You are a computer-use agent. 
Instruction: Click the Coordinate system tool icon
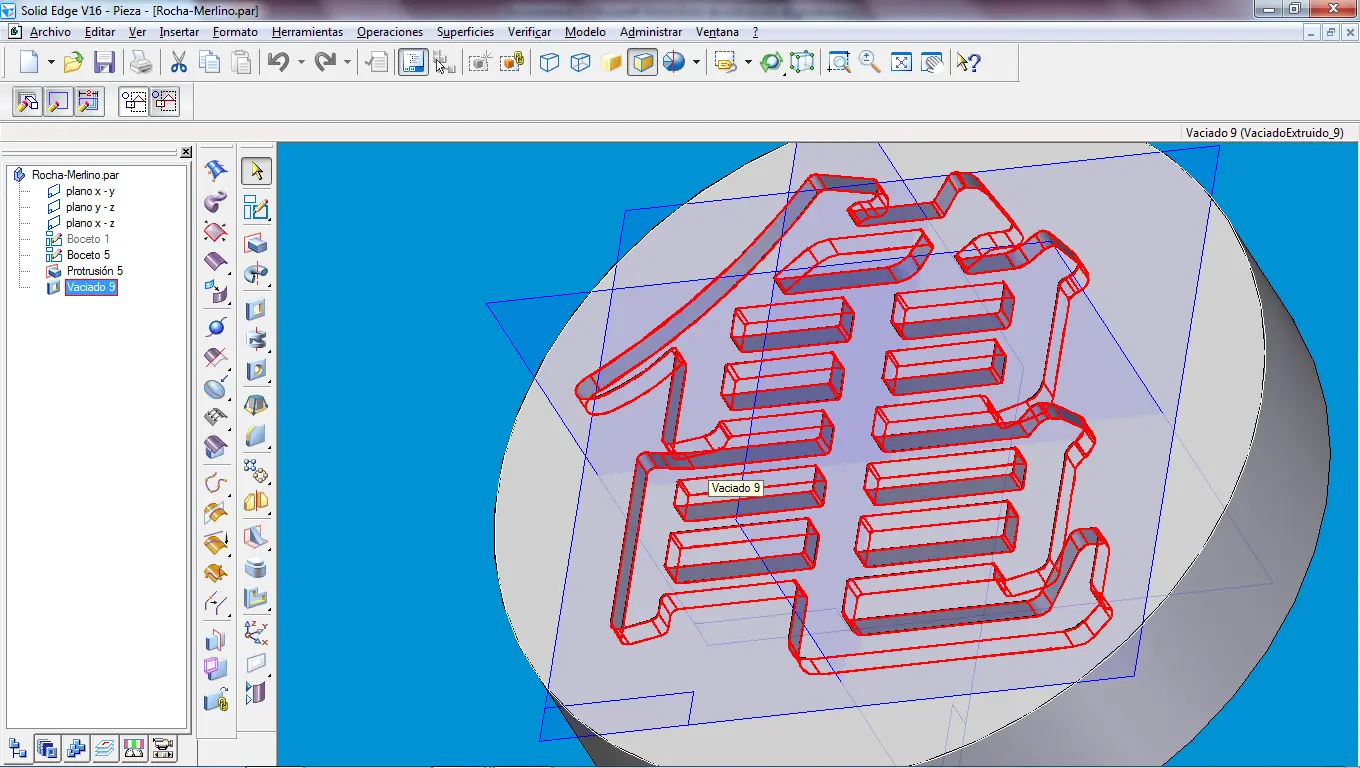click(x=257, y=631)
